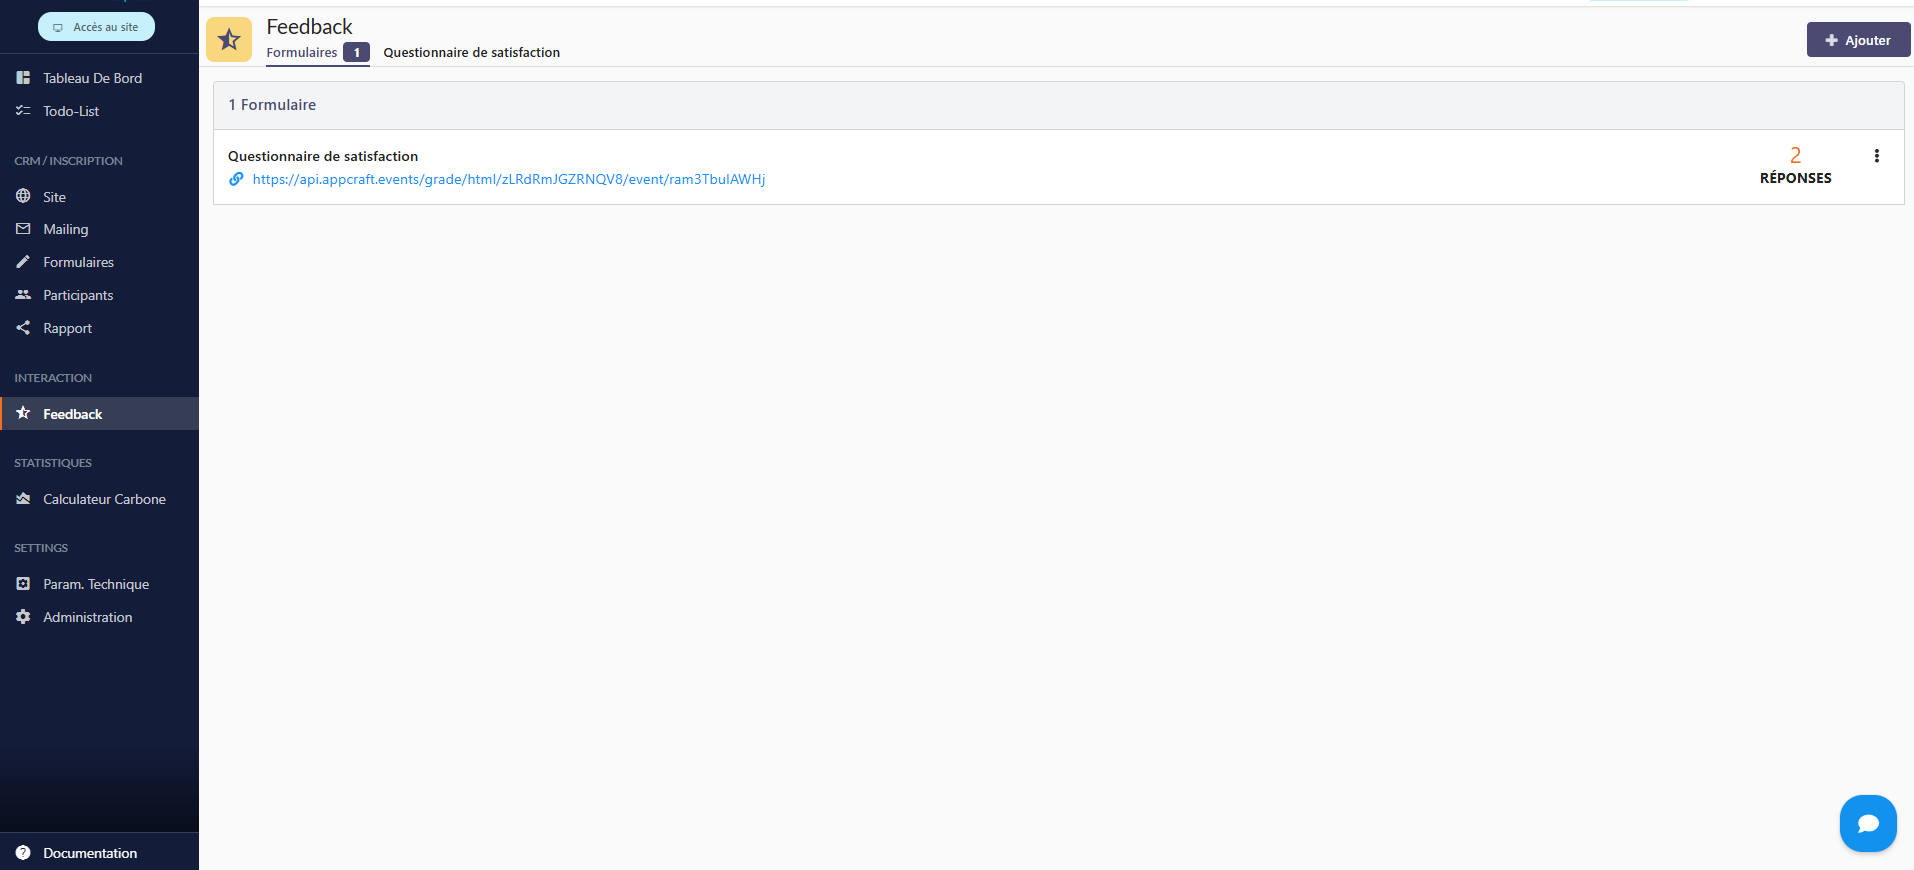
Task: Open Participants via the people icon
Action: [x=23, y=295]
